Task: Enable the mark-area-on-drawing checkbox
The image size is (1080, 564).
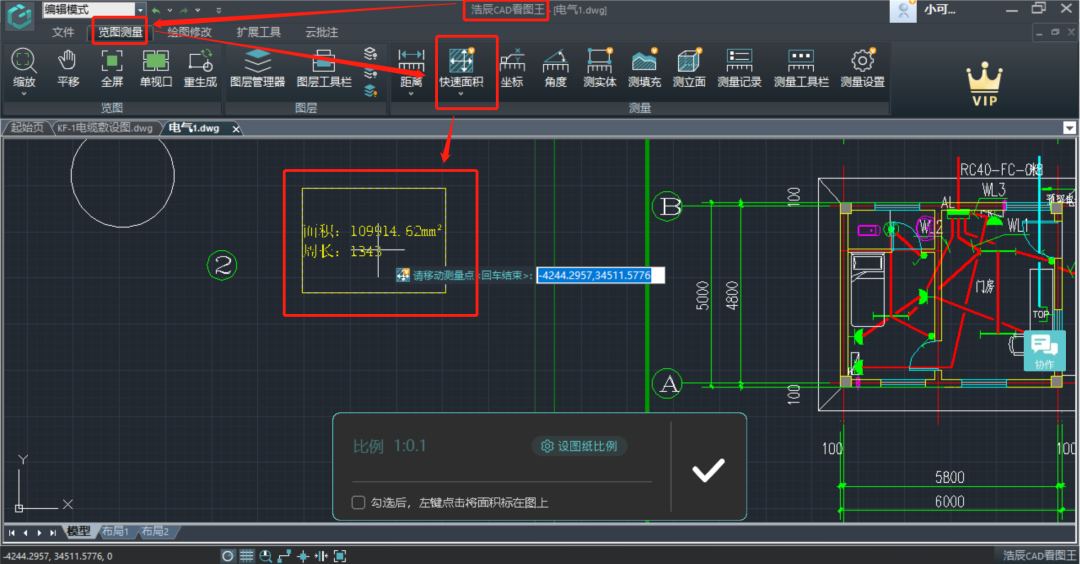Action: click(x=358, y=502)
